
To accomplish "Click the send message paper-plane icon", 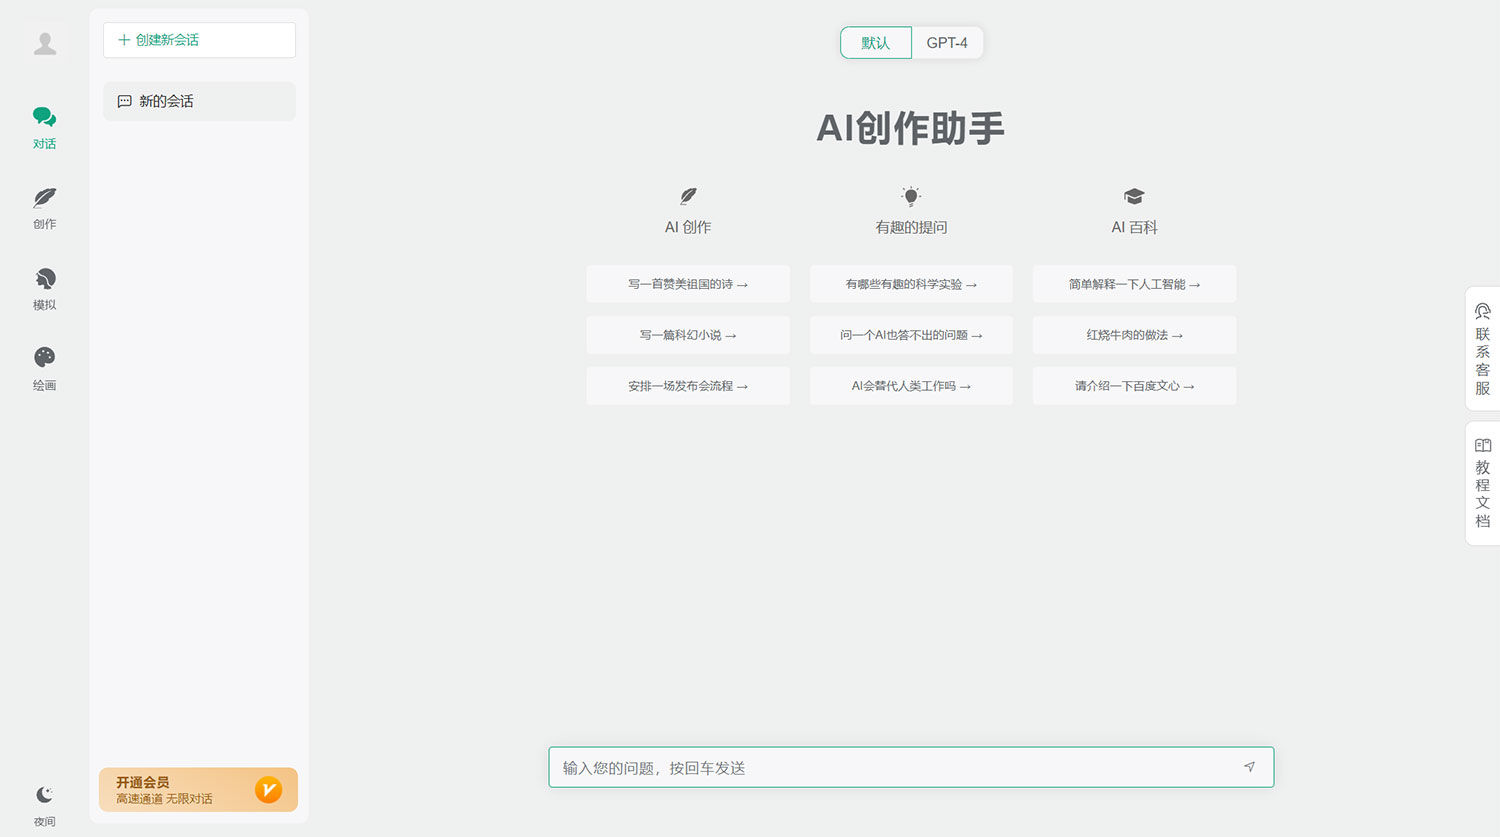I will pyautogui.click(x=1249, y=767).
